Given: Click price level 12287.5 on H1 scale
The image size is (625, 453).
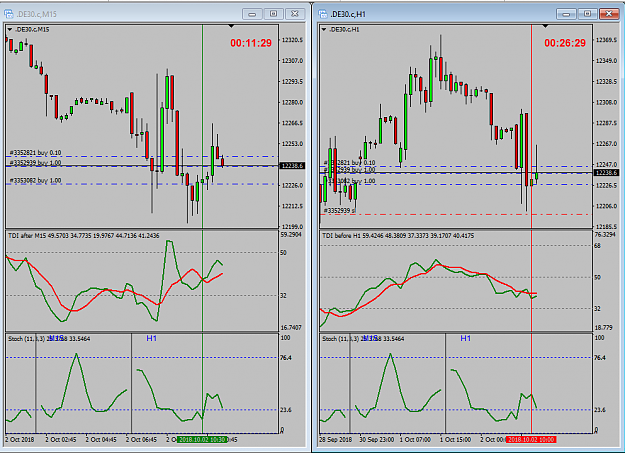Looking at the screenshot, I should [x=606, y=123].
